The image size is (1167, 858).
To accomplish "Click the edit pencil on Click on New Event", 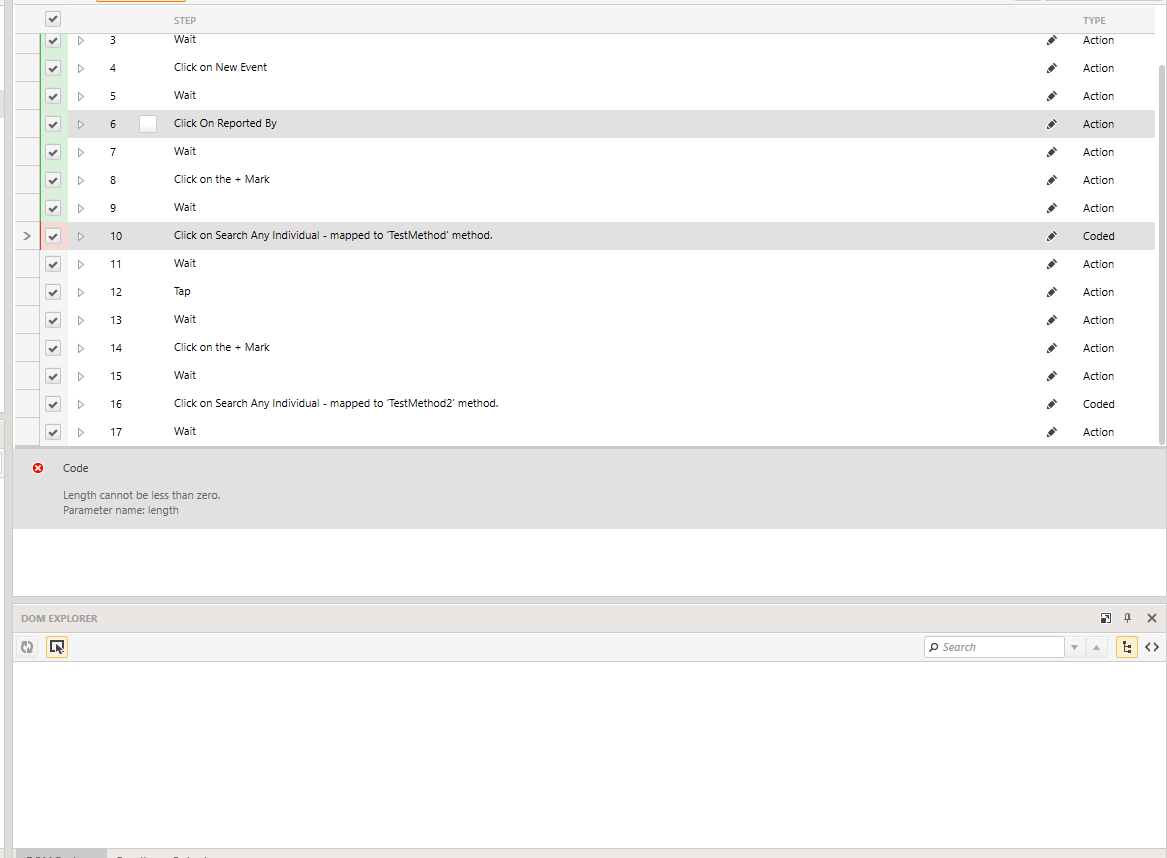I will point(1051,68).
